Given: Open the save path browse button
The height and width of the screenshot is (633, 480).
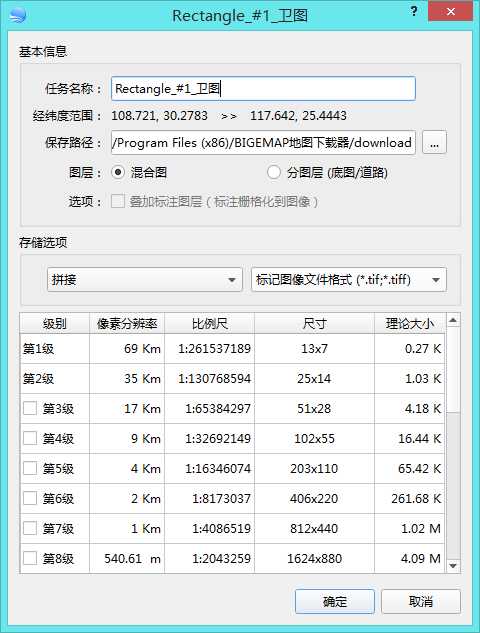Looking at the screenshot, I should (x=434, y=142).
